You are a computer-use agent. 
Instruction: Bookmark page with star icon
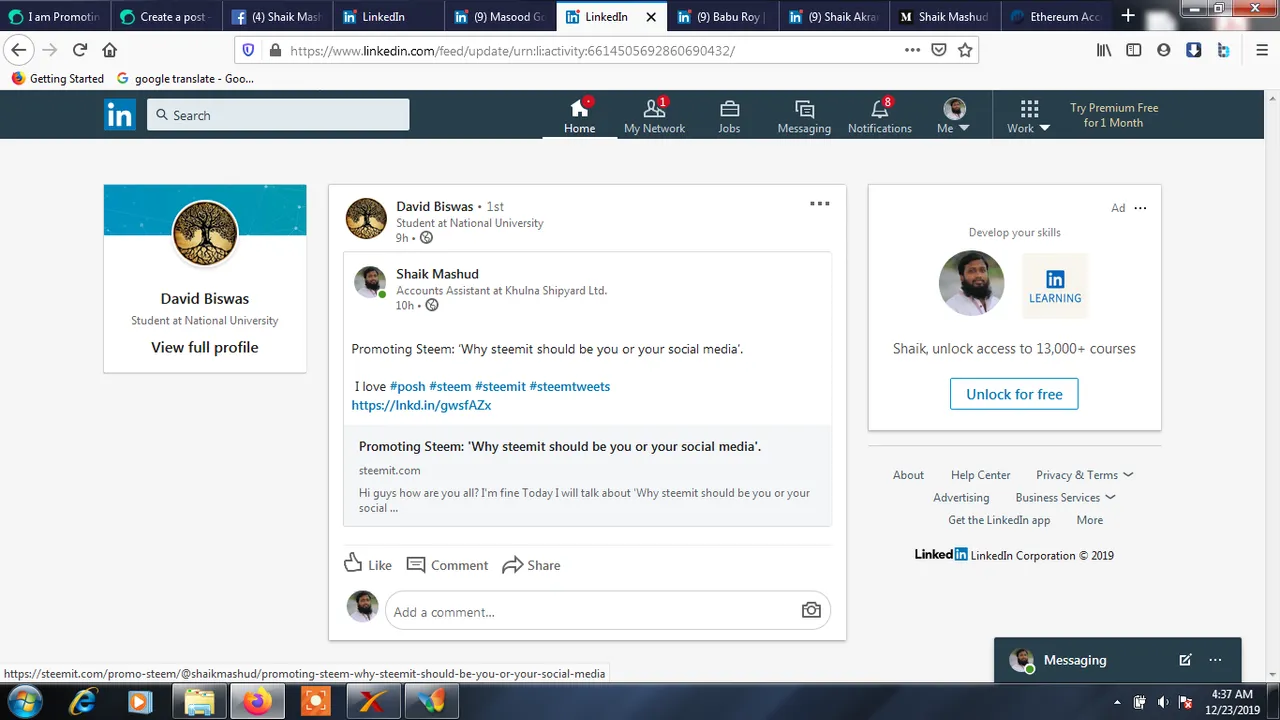tap(965, 50)
